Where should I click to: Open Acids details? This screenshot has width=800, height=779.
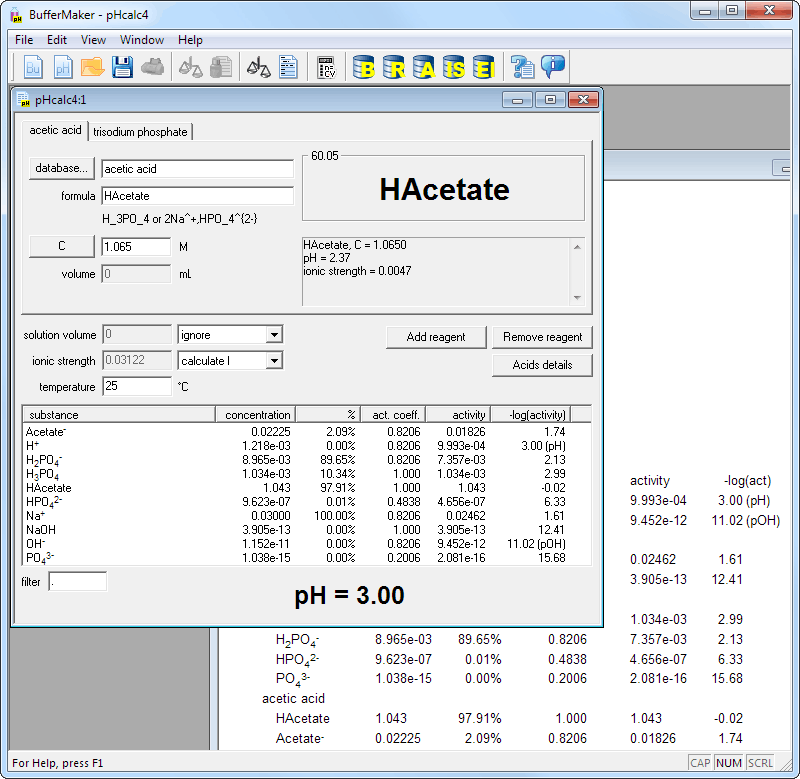tap(542, 365)
